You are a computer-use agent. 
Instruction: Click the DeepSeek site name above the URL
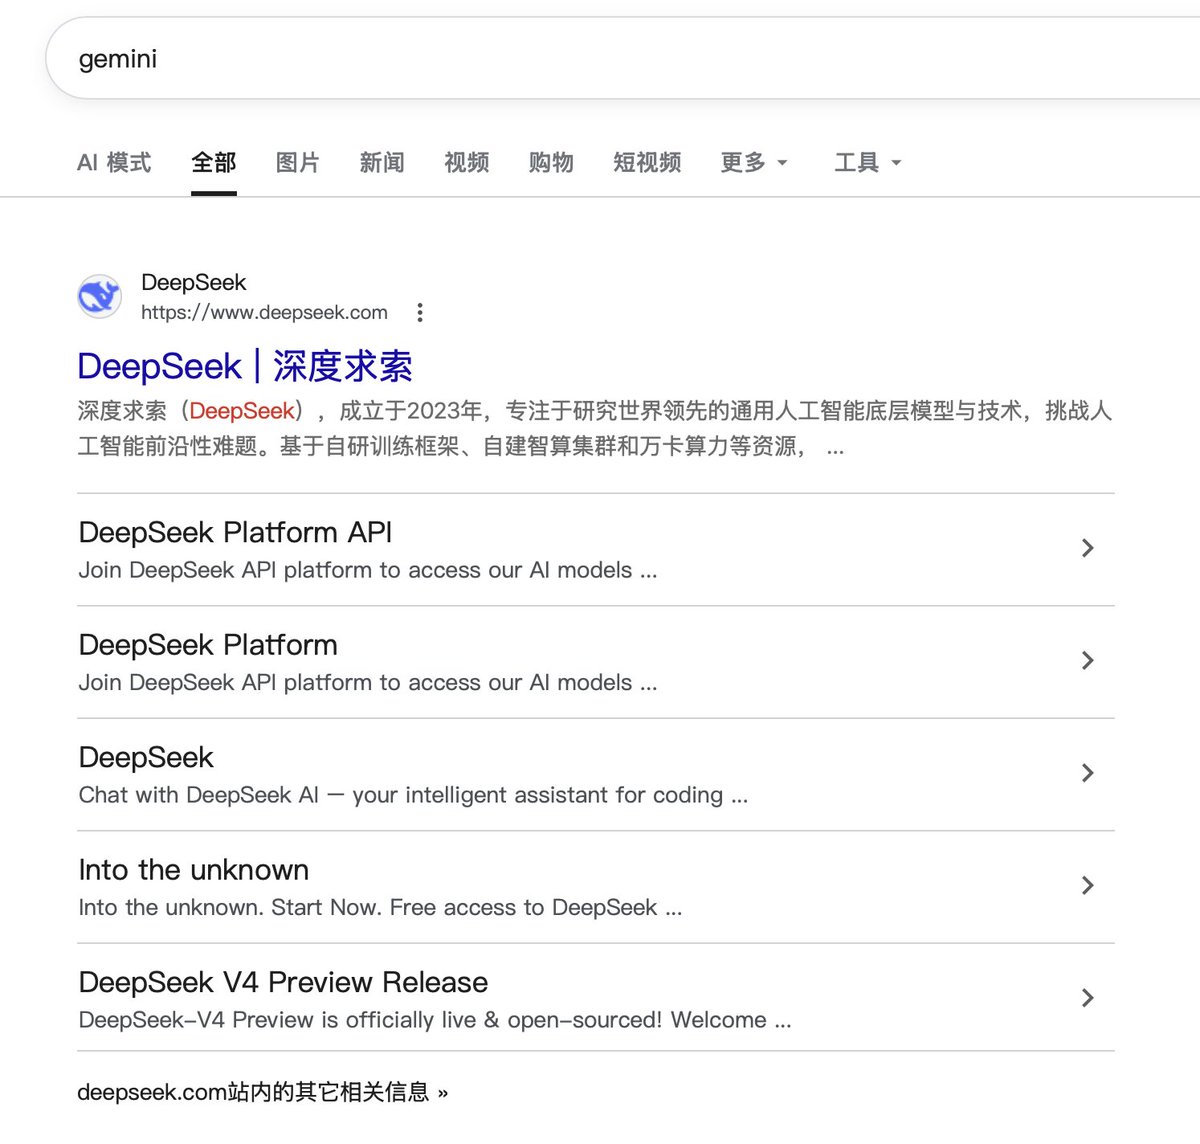(193, 282)
